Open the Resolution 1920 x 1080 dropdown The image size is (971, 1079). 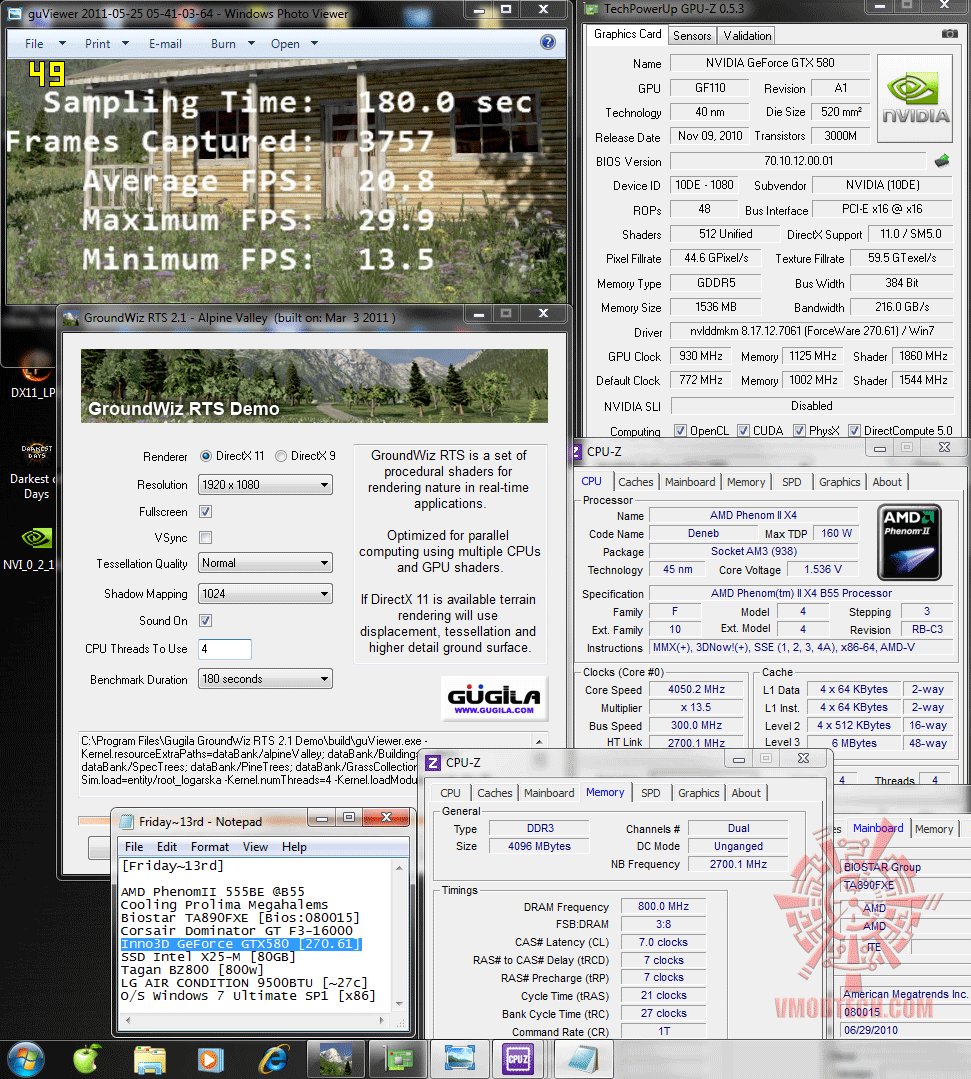click(x=265, y=484)
